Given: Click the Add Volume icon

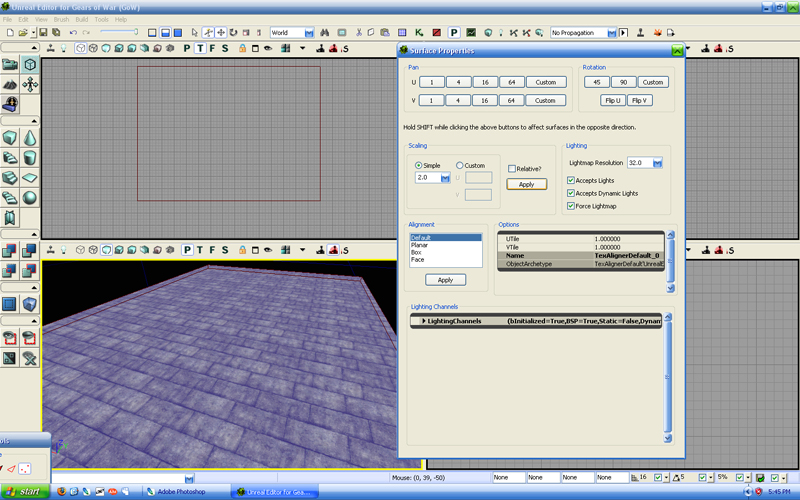Looking at the screenshot, I should tap(30, 304).
